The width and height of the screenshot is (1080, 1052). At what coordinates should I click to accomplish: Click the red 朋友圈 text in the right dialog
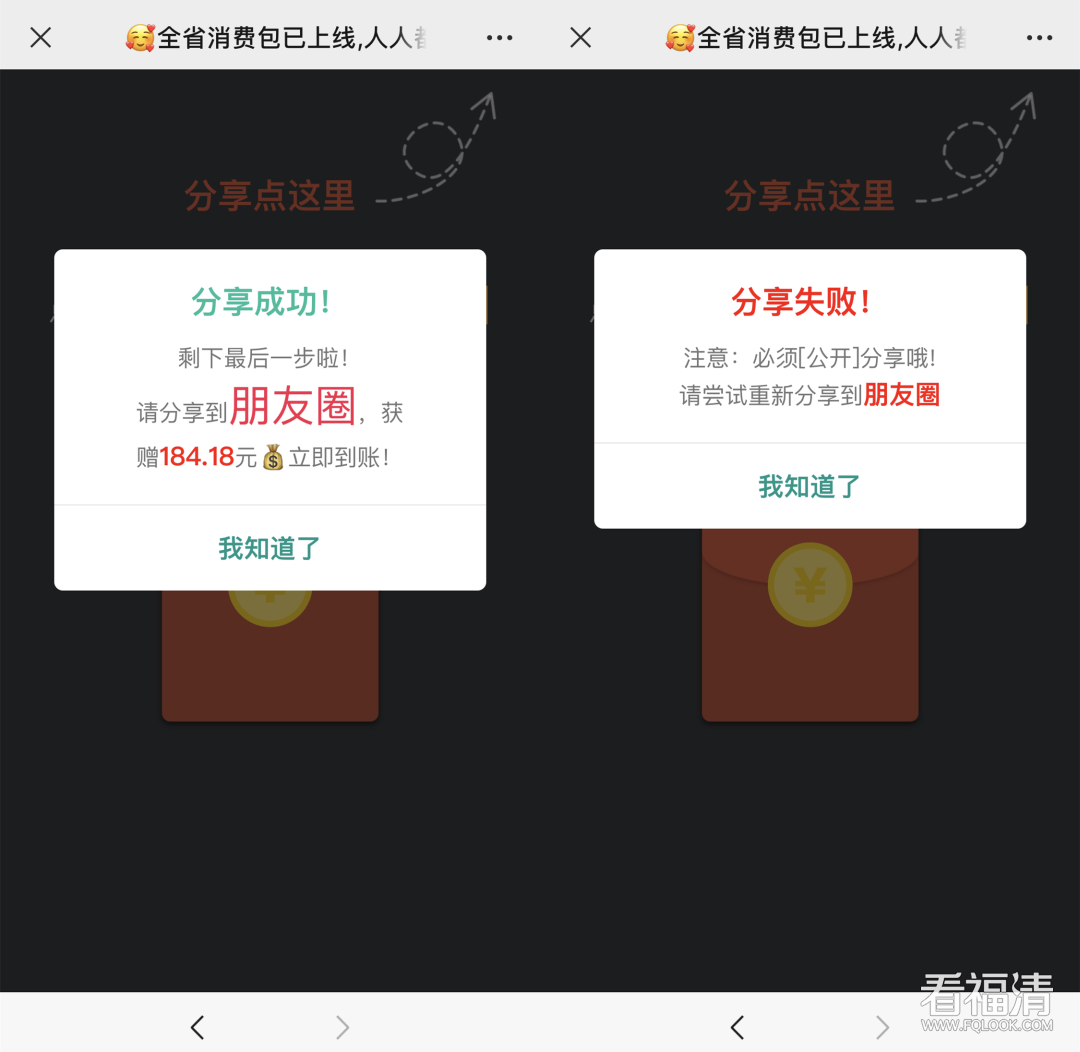pos(902,395)
